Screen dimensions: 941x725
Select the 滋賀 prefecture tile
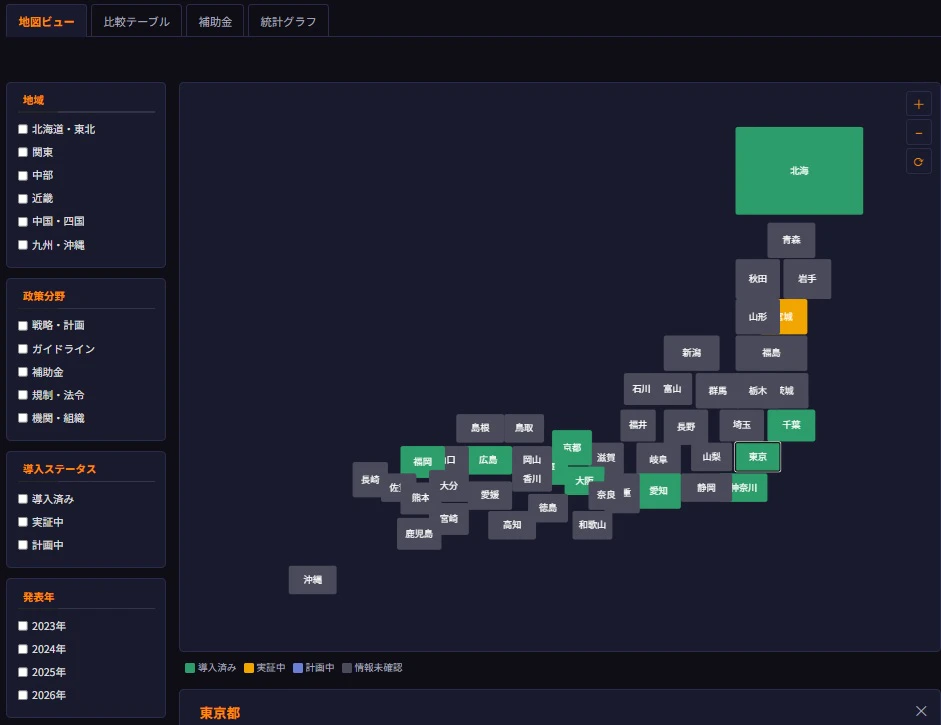coord(607,458)
